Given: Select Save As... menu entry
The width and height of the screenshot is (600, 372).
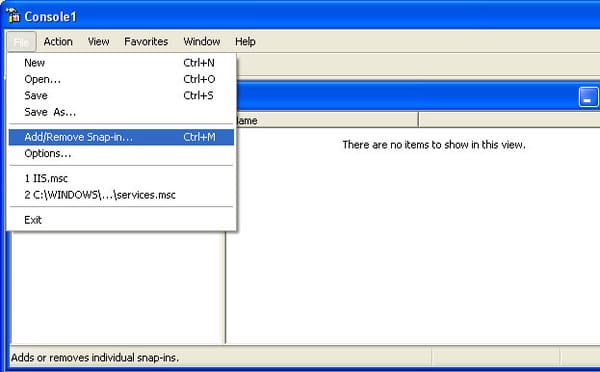Looking at the screenshot, I should point(121,112).
